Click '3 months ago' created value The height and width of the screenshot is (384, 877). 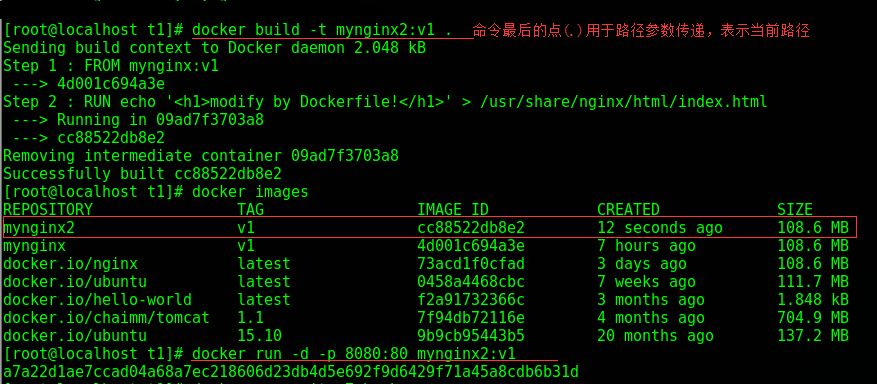click(651, 299)
